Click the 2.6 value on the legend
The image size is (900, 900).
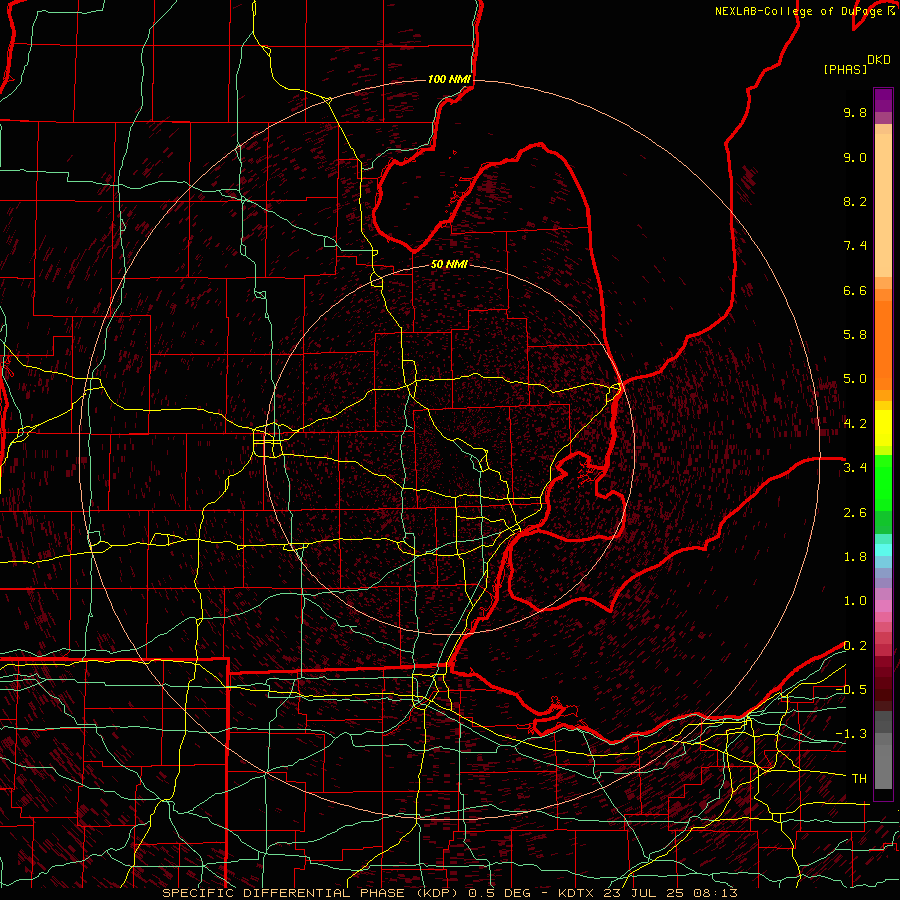coord(855,513)
